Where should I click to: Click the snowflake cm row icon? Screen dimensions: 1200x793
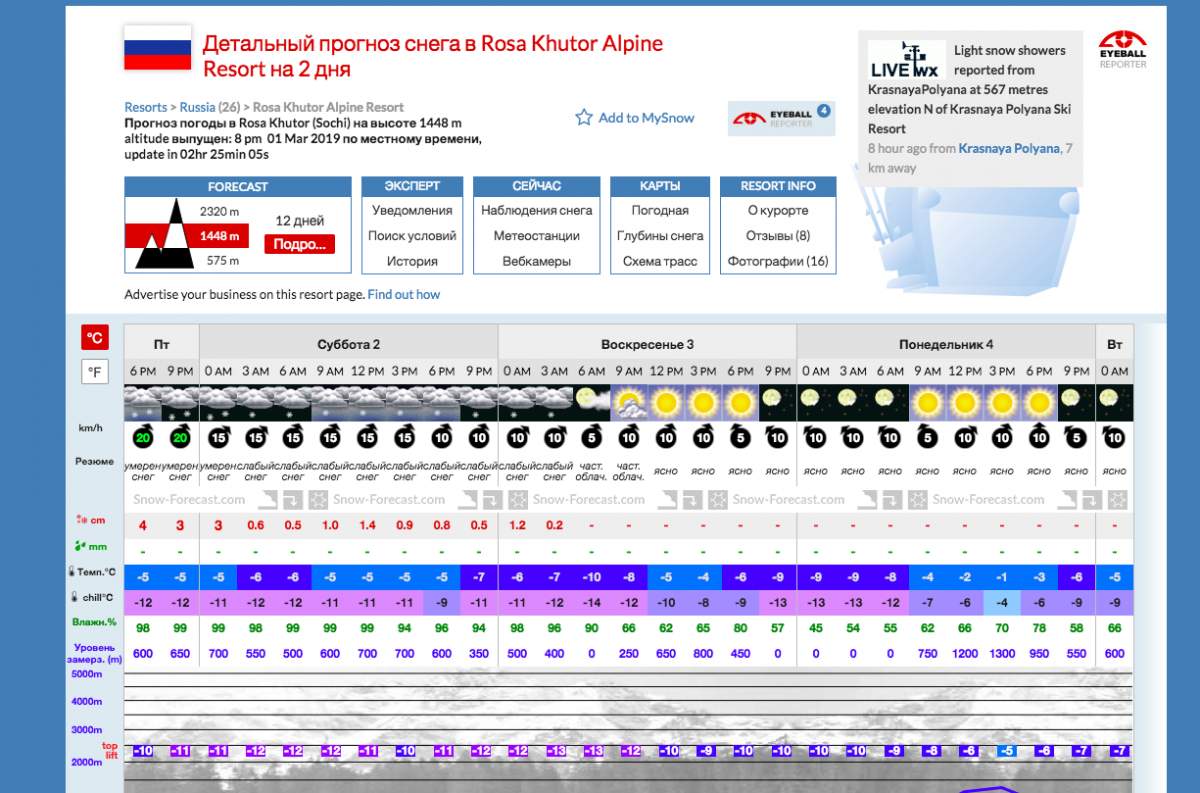click(x=82, y=520)
